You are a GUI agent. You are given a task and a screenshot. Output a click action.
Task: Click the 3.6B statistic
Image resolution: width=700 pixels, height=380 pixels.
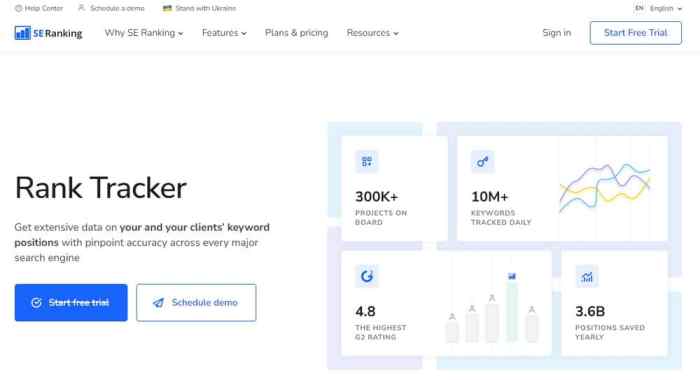click(x=590, y=311)
